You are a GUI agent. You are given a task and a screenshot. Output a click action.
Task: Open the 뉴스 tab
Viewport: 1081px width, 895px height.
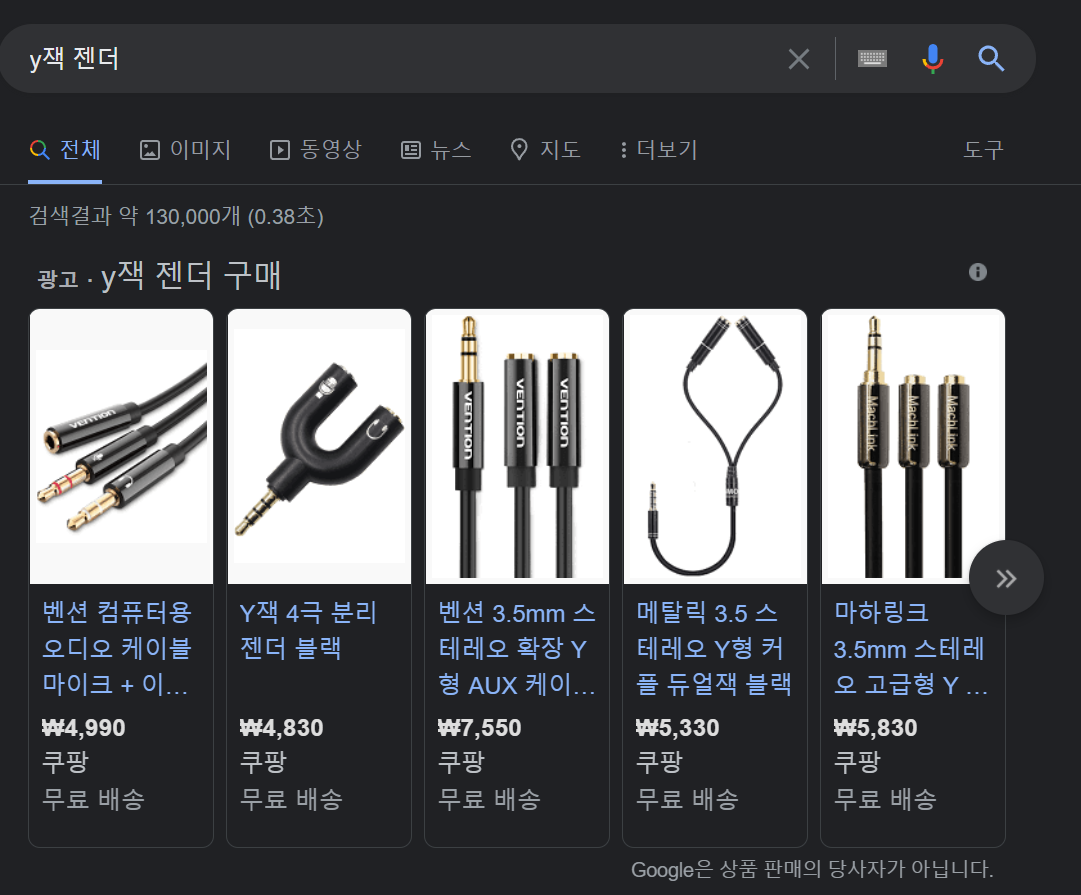[436, 150]
